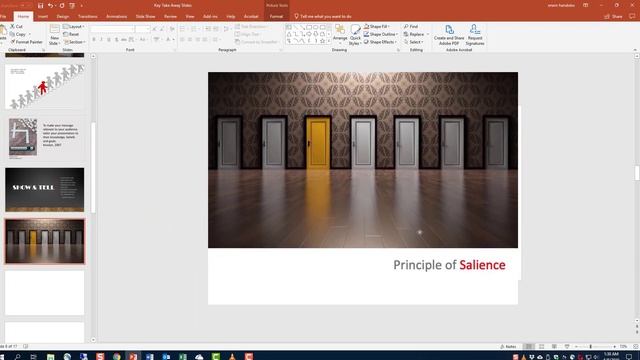The height and width of the screenshot is (360, 640).
Task: Select the Show & Tell slide thumbnail
Action: [44, 189]
